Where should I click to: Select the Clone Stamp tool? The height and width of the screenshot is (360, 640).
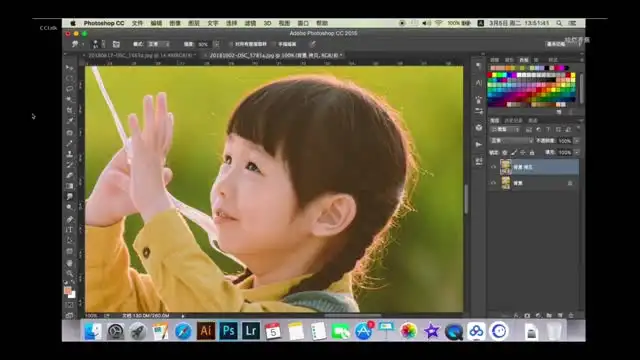coord(70,154)
